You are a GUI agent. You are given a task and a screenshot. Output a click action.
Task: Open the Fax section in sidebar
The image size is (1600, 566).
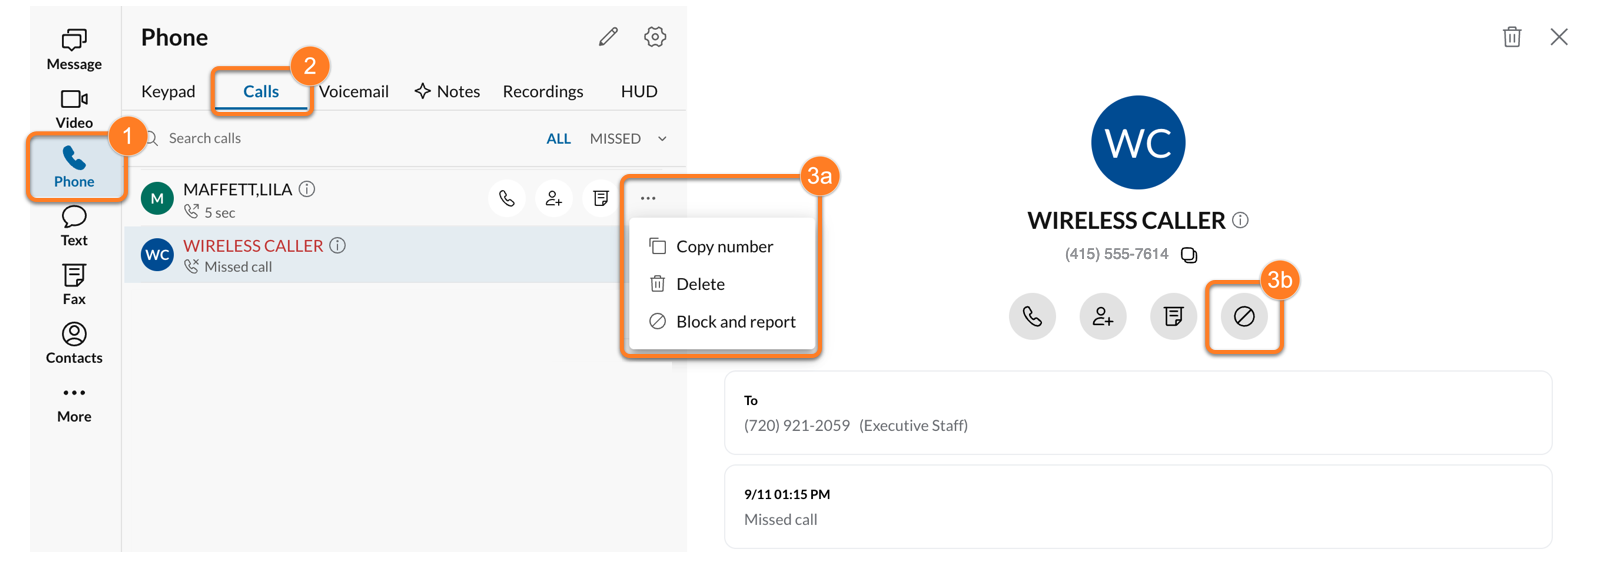click(74, 284)
